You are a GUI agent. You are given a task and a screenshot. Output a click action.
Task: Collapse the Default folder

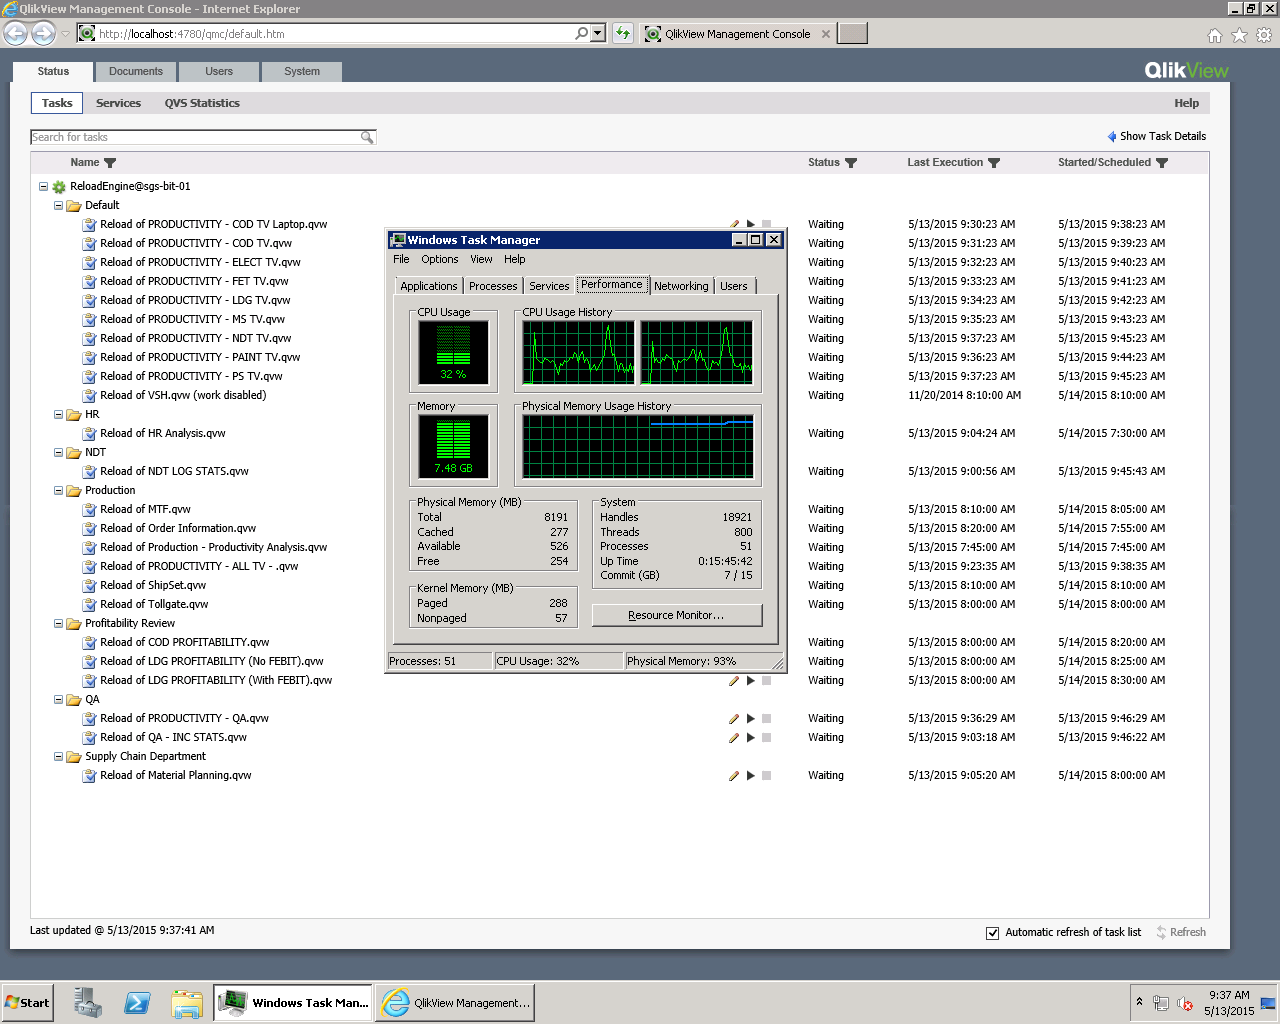tap(58, 206)
